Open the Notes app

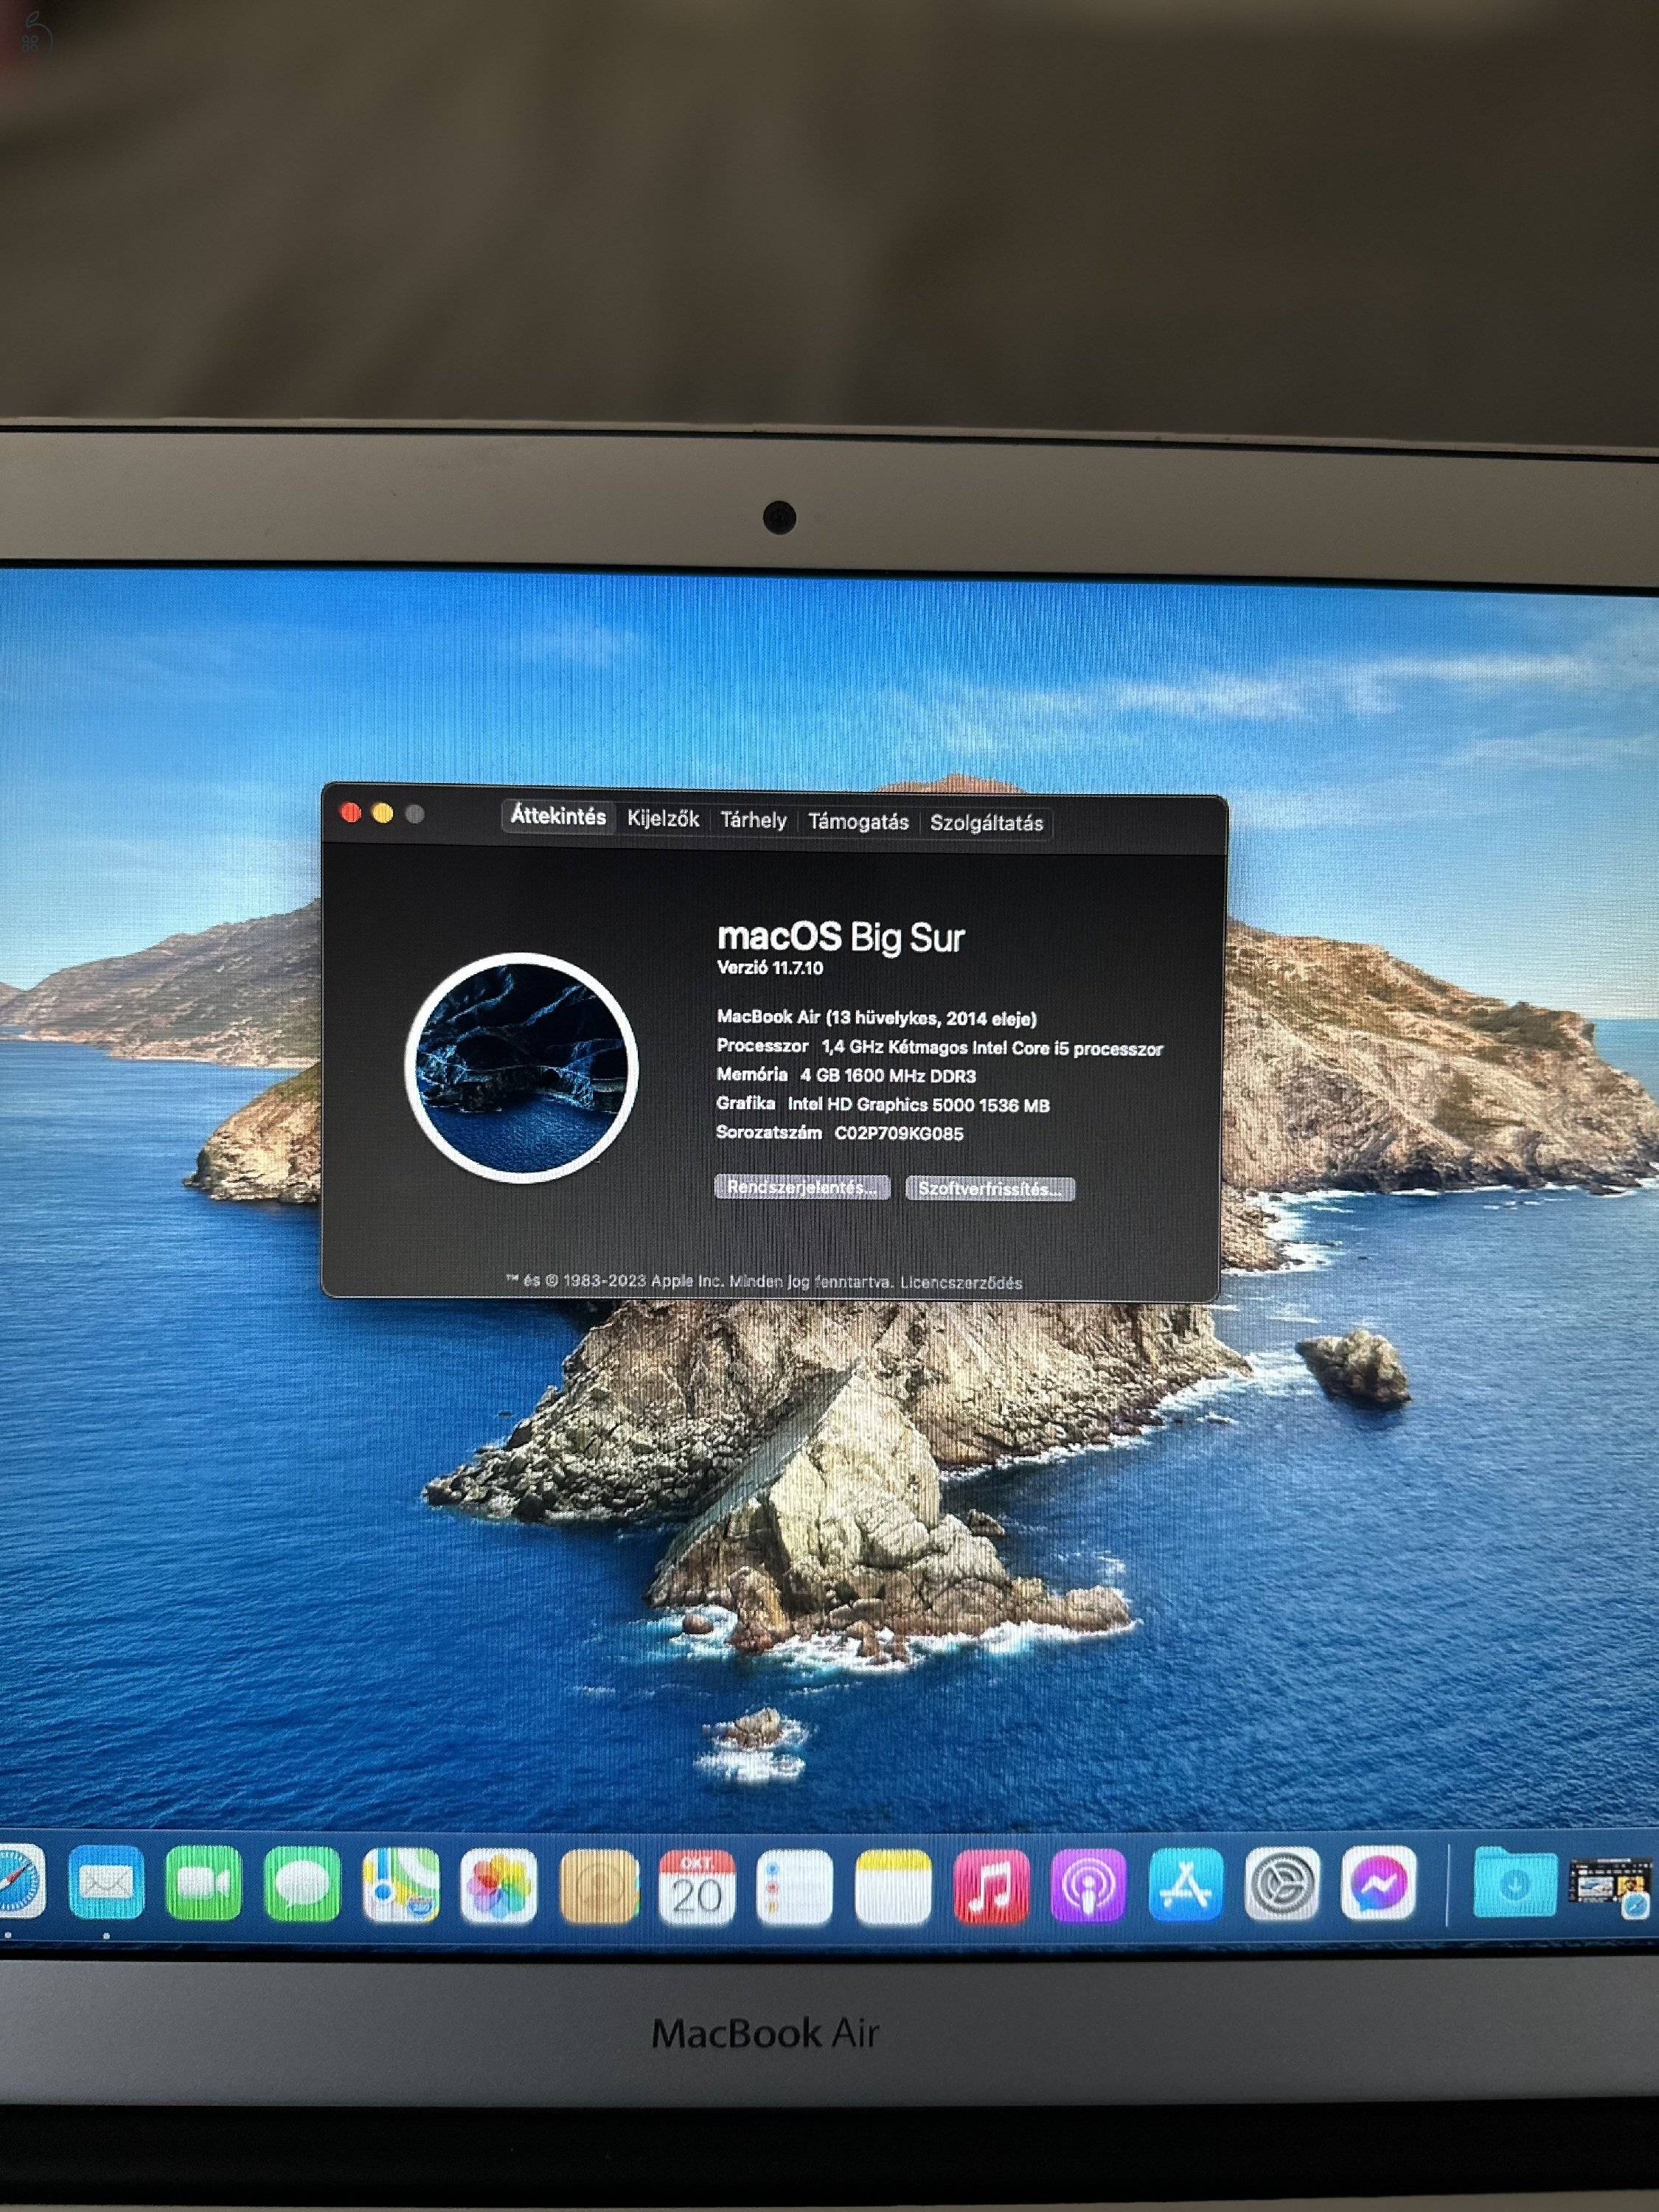893,1888
